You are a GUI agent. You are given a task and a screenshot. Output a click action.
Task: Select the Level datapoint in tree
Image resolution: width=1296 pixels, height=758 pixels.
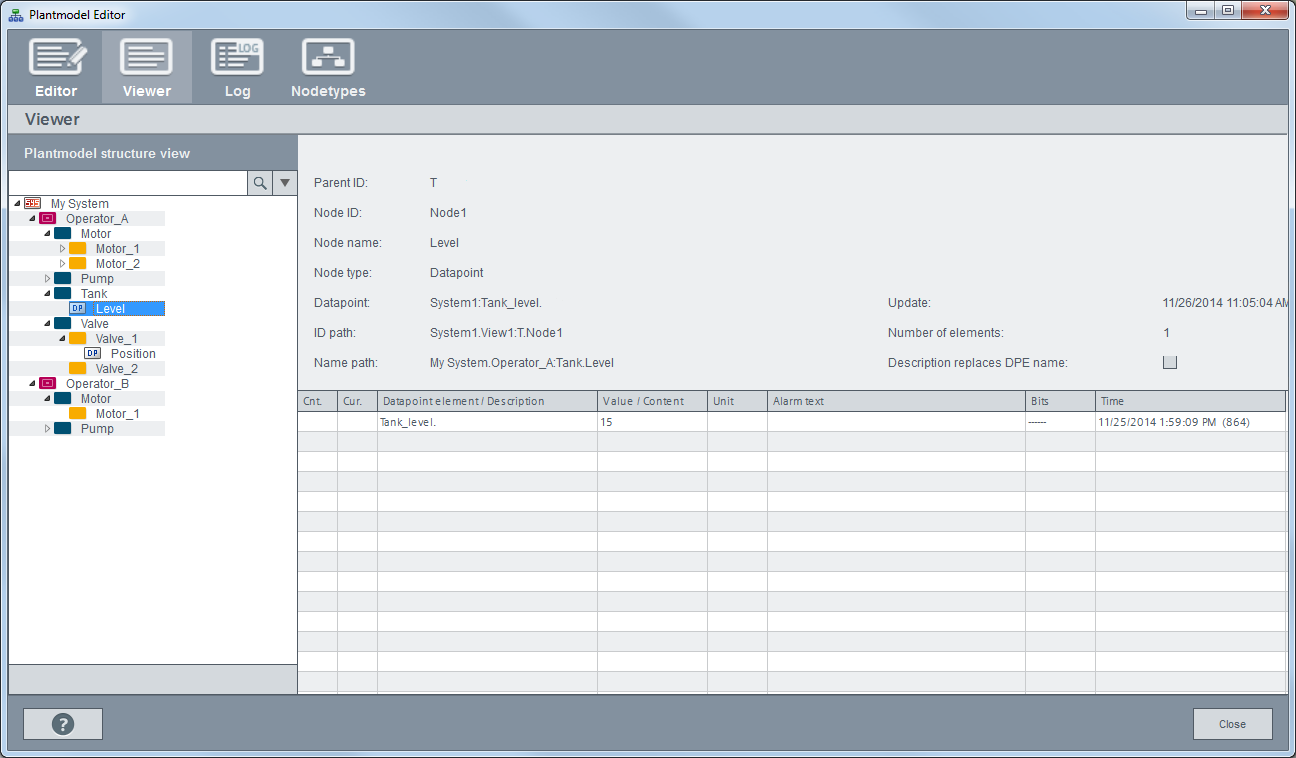click(x=110, y=309)
